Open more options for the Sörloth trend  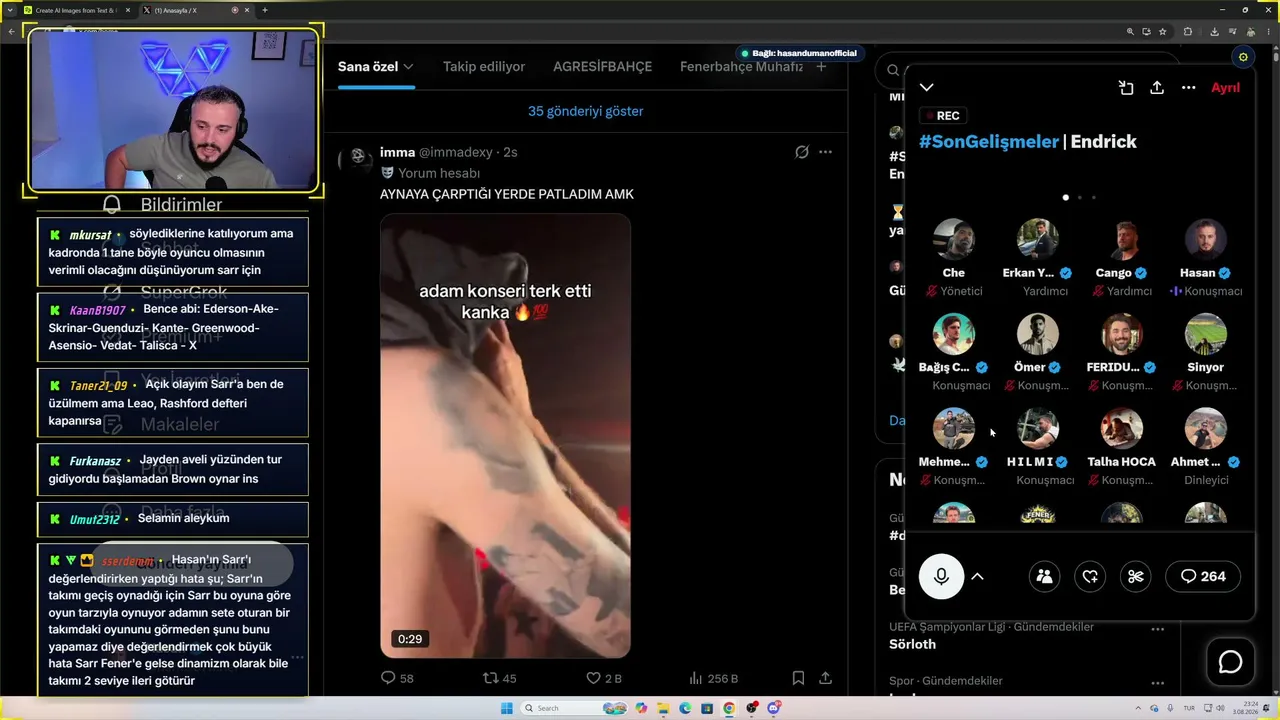pyautogui.click(x=1157, y=629)
